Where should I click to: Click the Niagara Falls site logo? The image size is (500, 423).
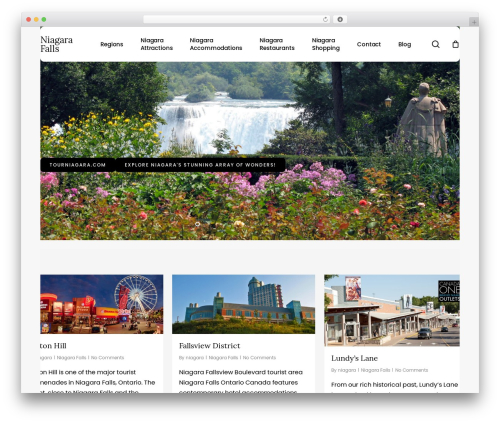click(56, 44)
